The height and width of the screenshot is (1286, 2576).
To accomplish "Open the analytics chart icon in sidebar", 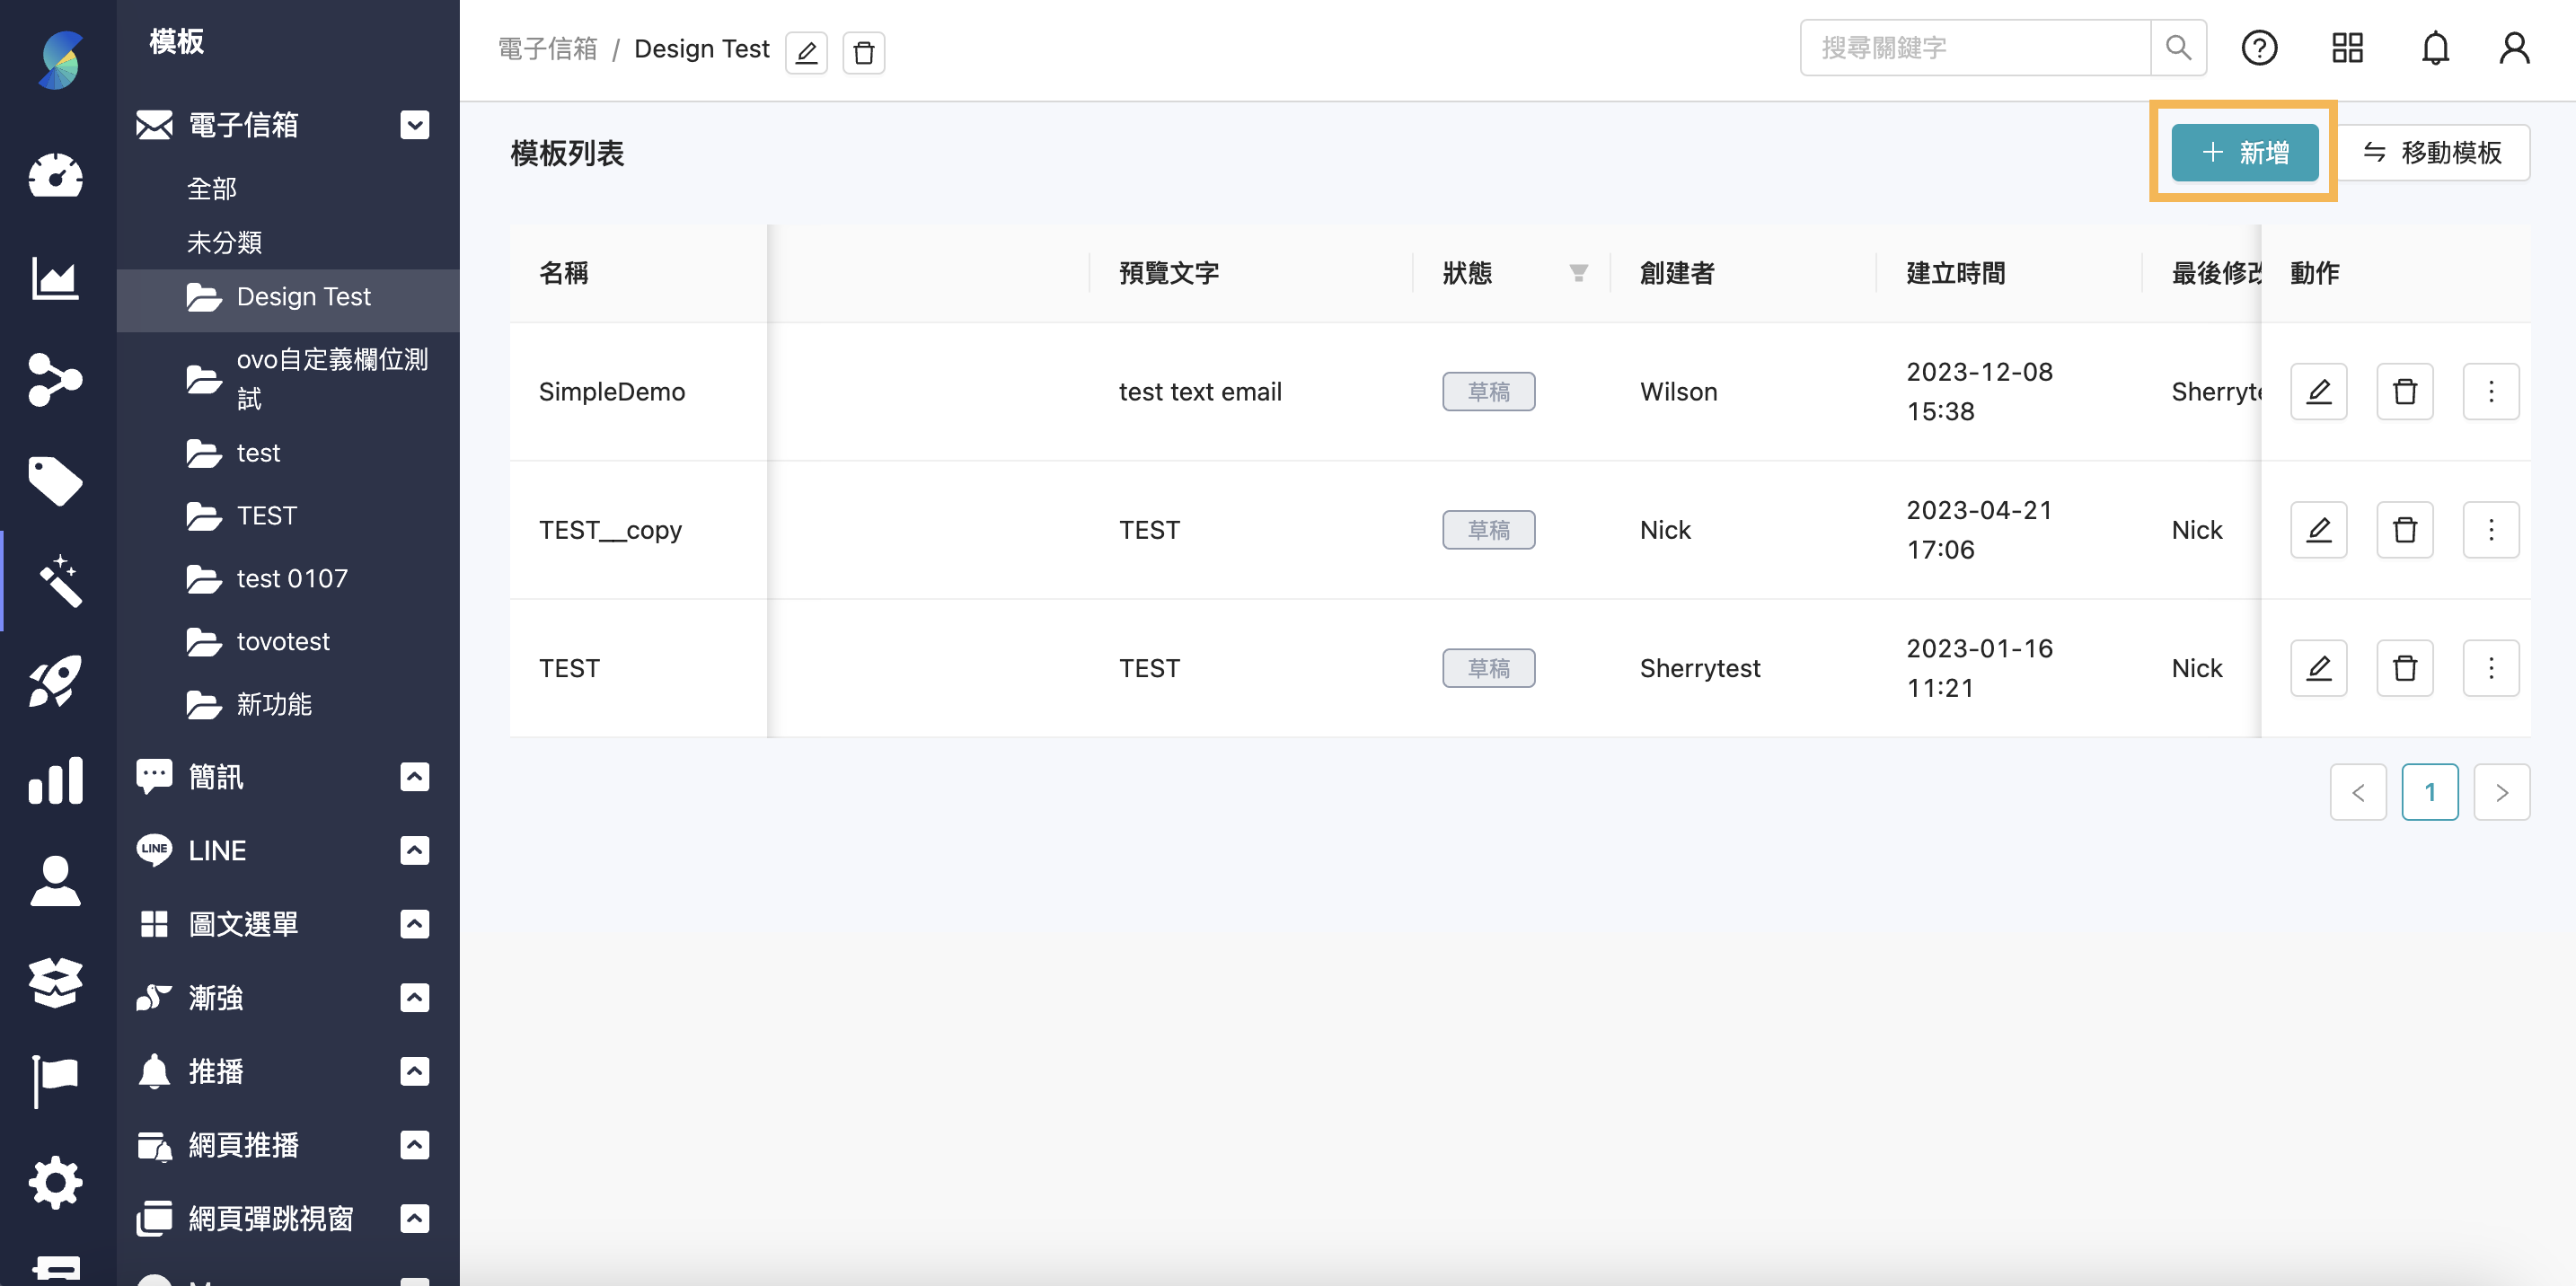I will point(55,280).
